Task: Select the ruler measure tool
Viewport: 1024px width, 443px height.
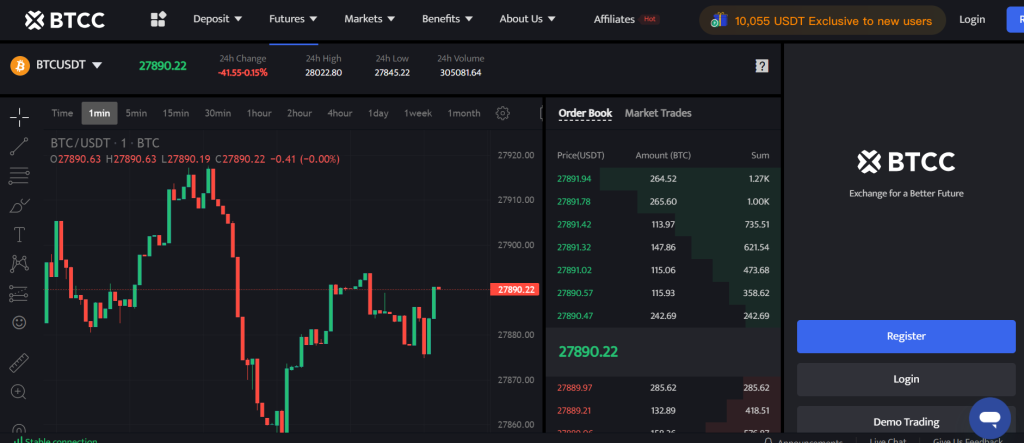Action: pos(20,363)
